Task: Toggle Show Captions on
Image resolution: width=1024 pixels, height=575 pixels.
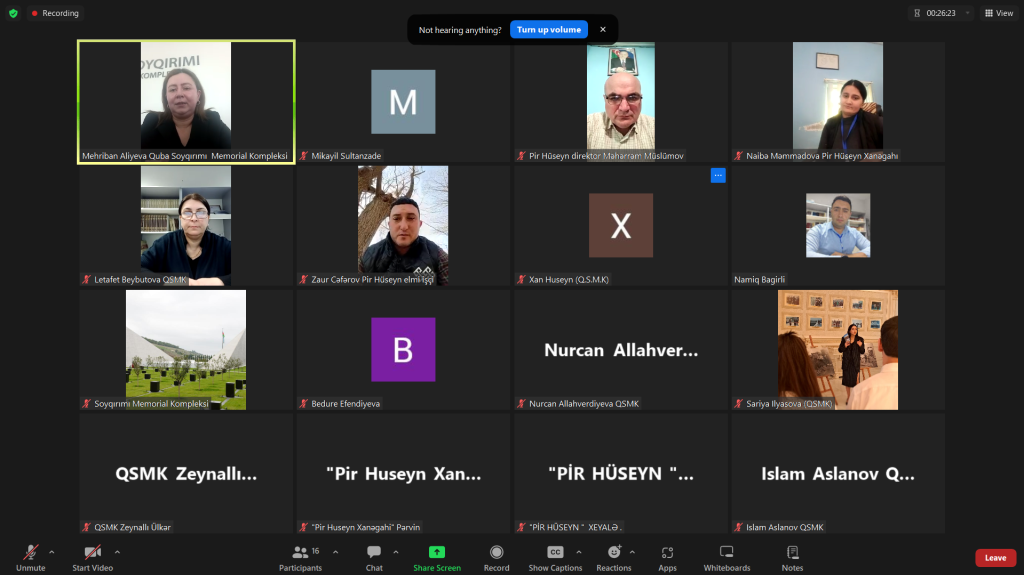Action: coord(555,559)
